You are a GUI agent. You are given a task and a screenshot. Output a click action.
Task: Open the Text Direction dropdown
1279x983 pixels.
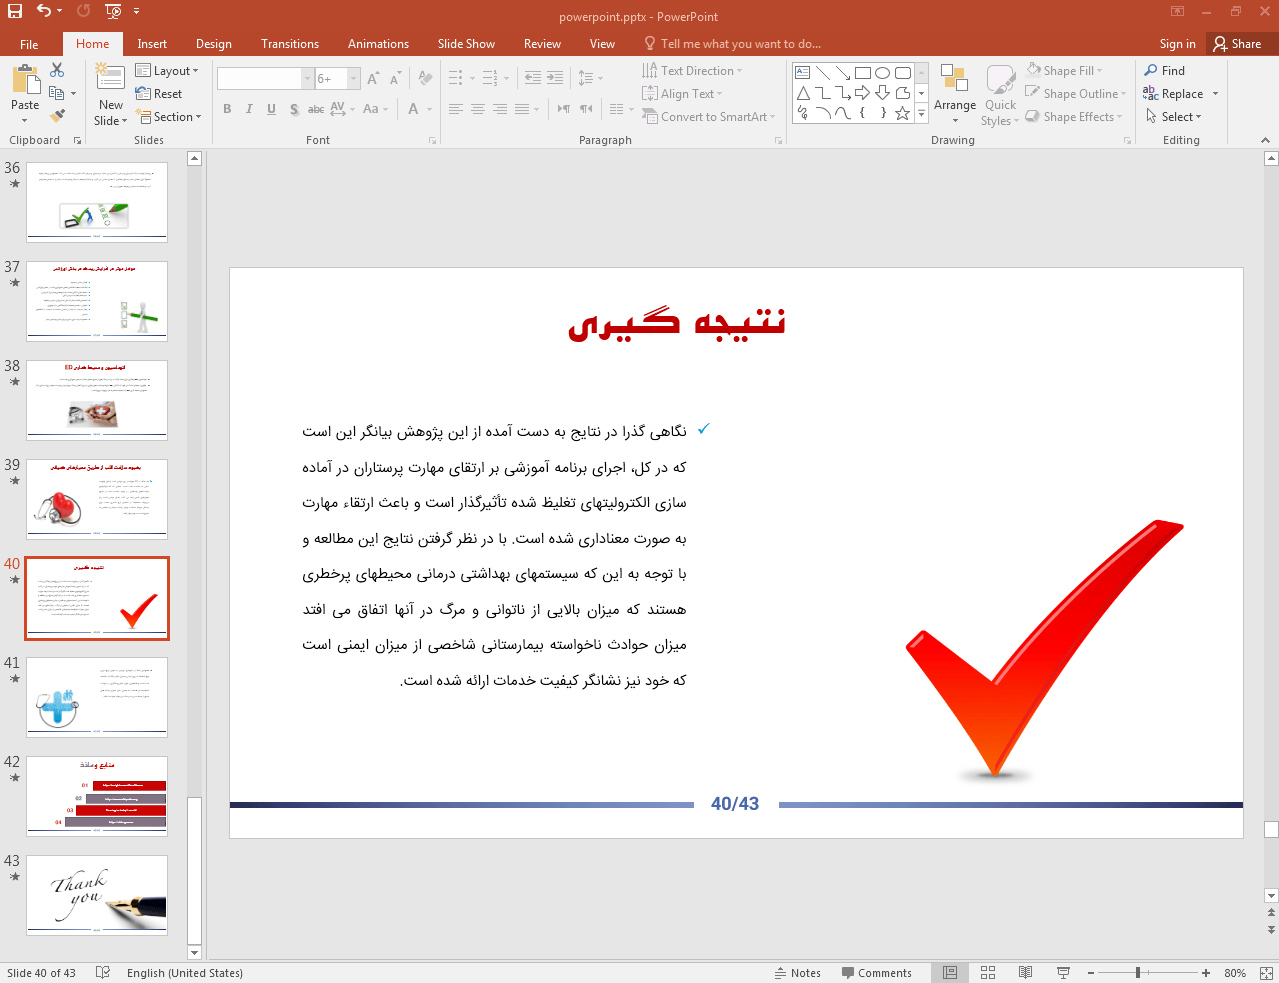pyautogui.click(x=692, y=71)
